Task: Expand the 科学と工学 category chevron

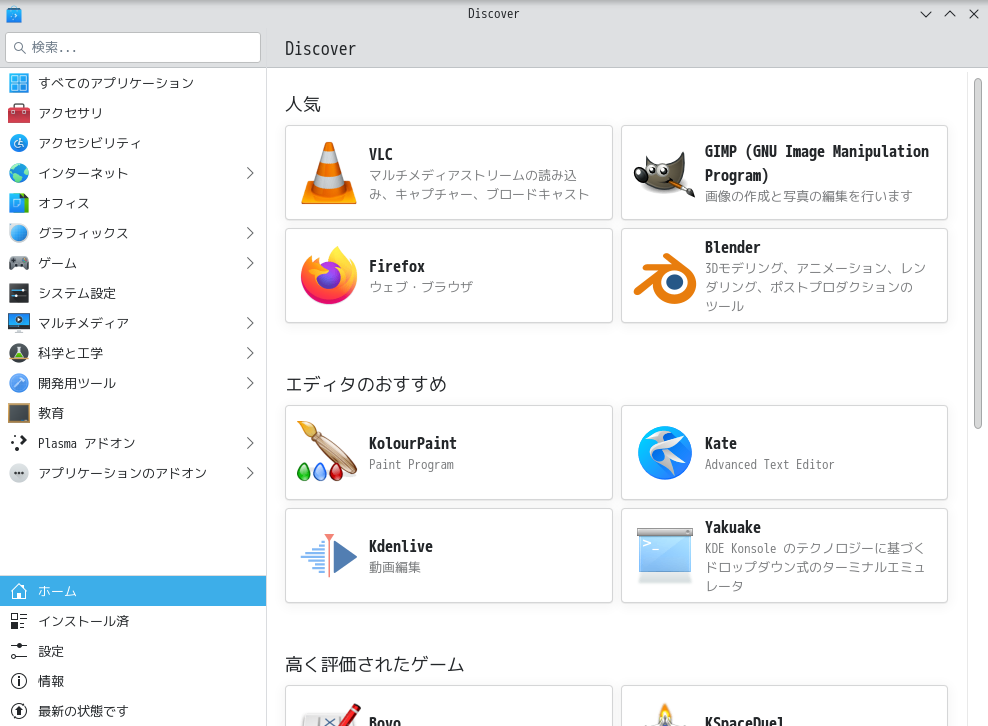Action: click(250, 353)
